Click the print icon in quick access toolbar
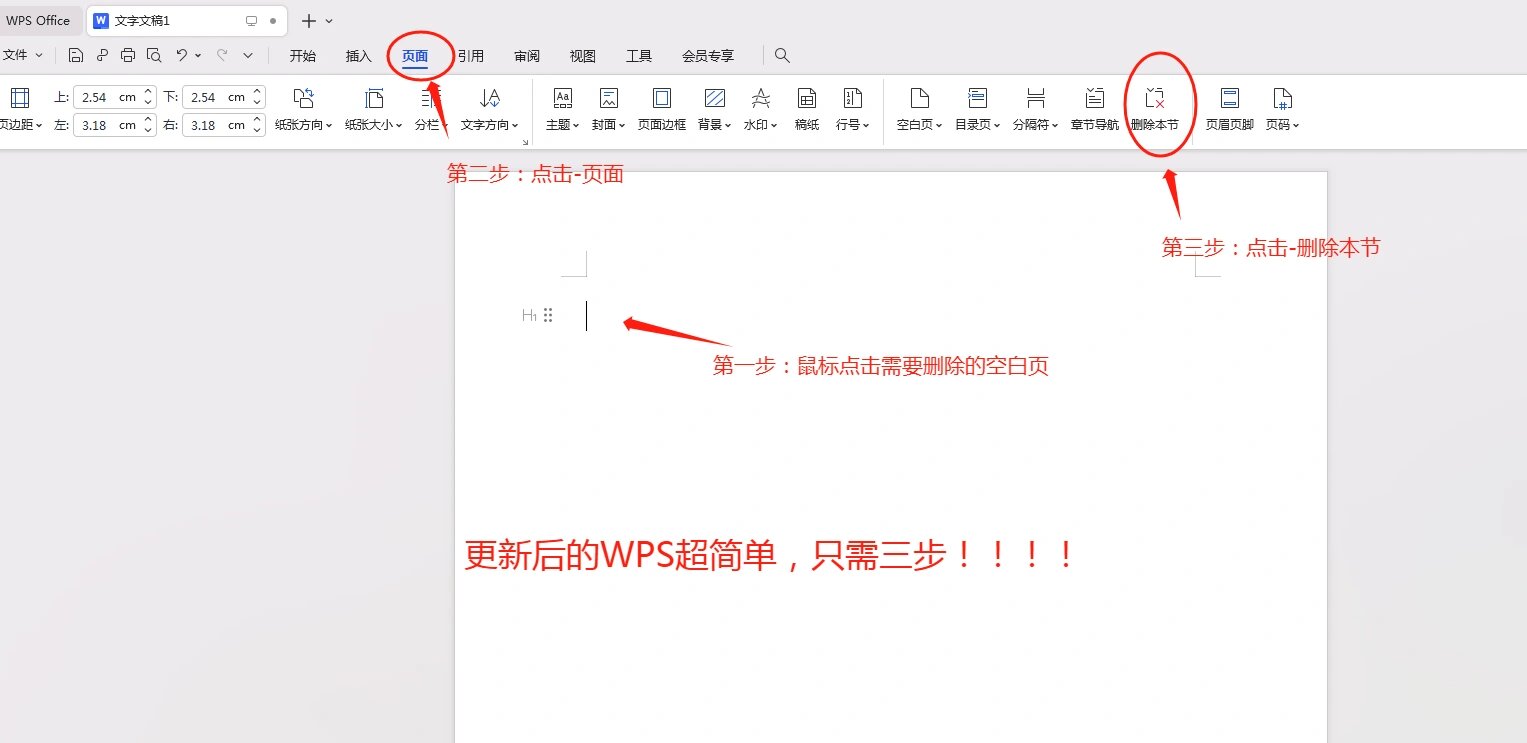The height and width of the screenshot is (743, 1527). click(x=128, y=56)
